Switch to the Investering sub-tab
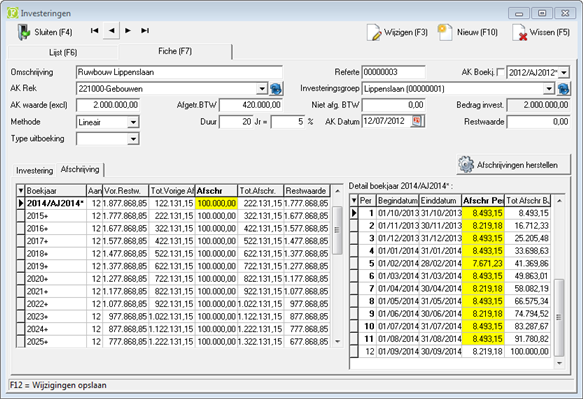This screenshot has height=399, width=583. pos(34,170)
